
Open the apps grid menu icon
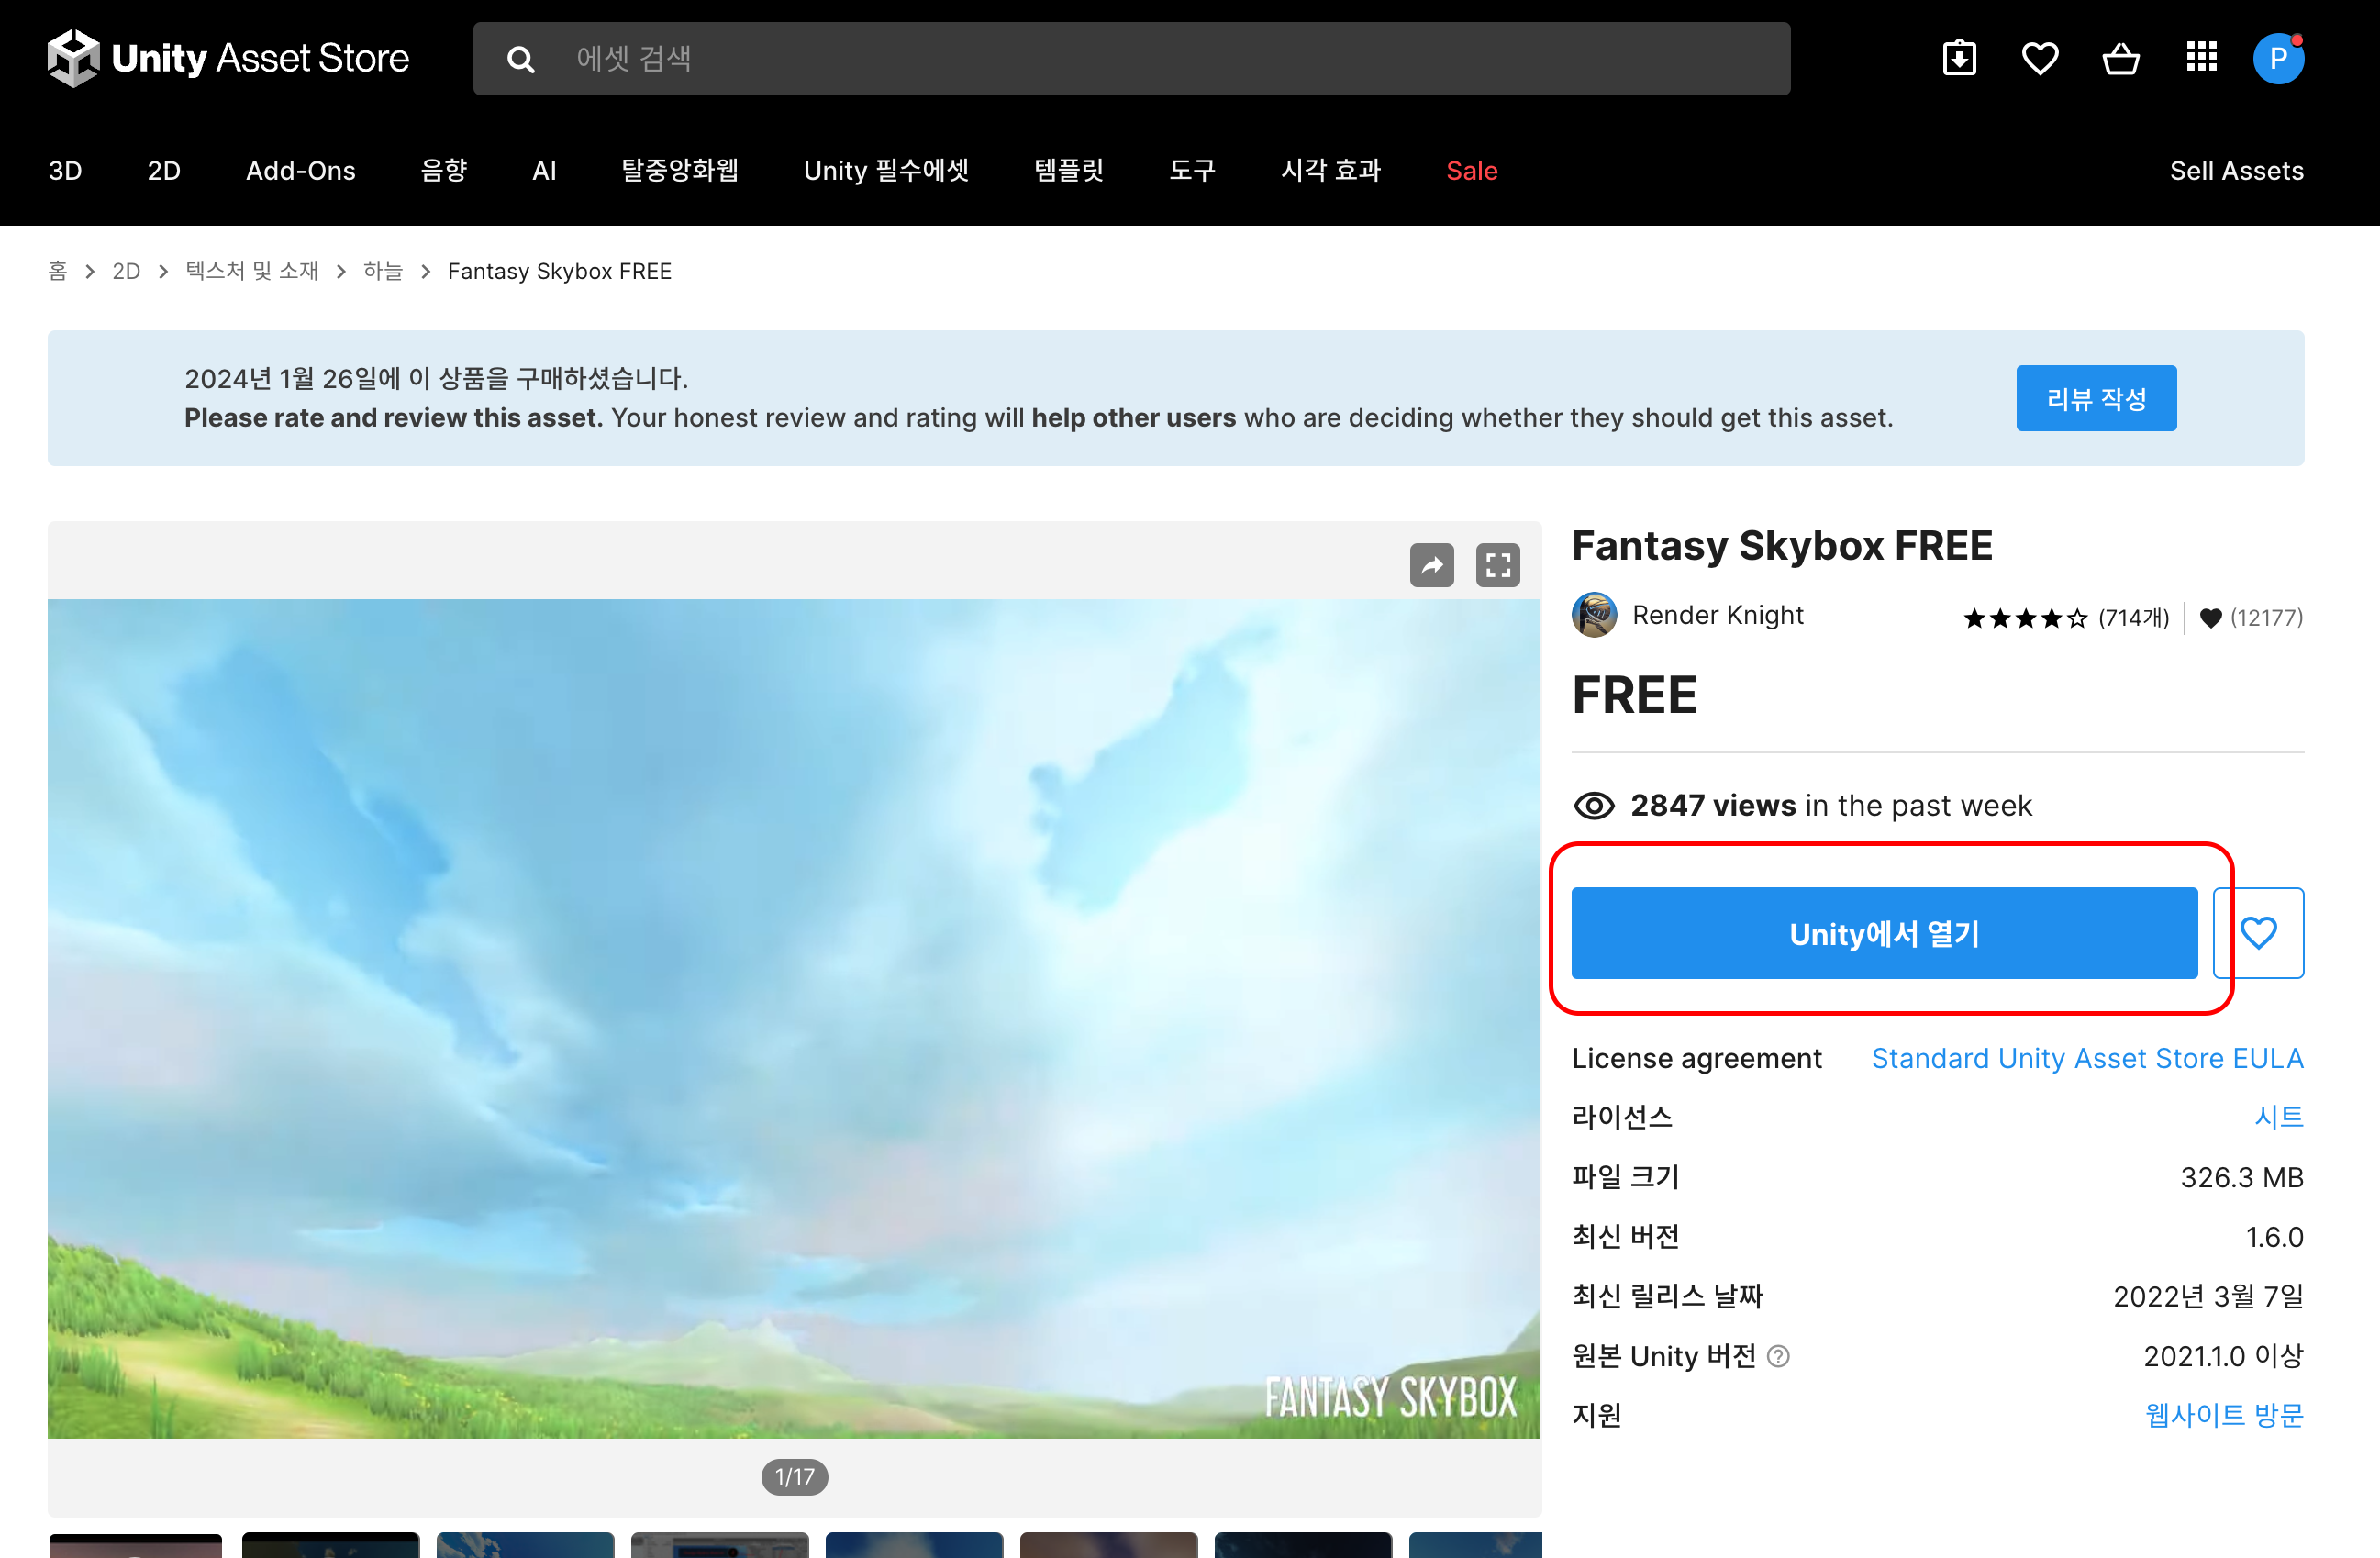[2201, 58]
